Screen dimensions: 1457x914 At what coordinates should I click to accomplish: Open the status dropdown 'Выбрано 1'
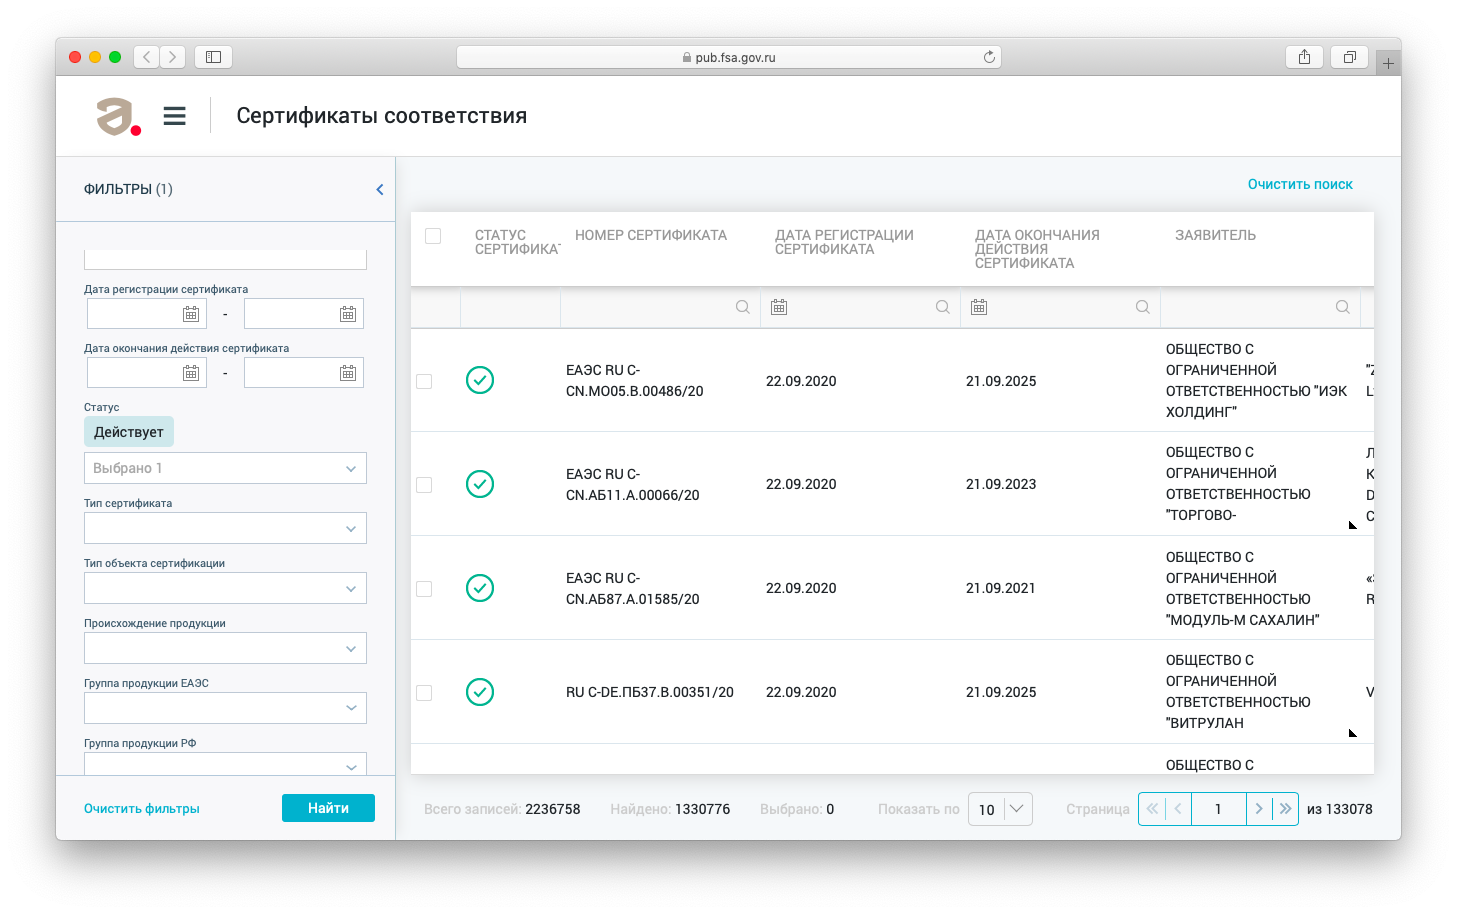coord(225,468)
